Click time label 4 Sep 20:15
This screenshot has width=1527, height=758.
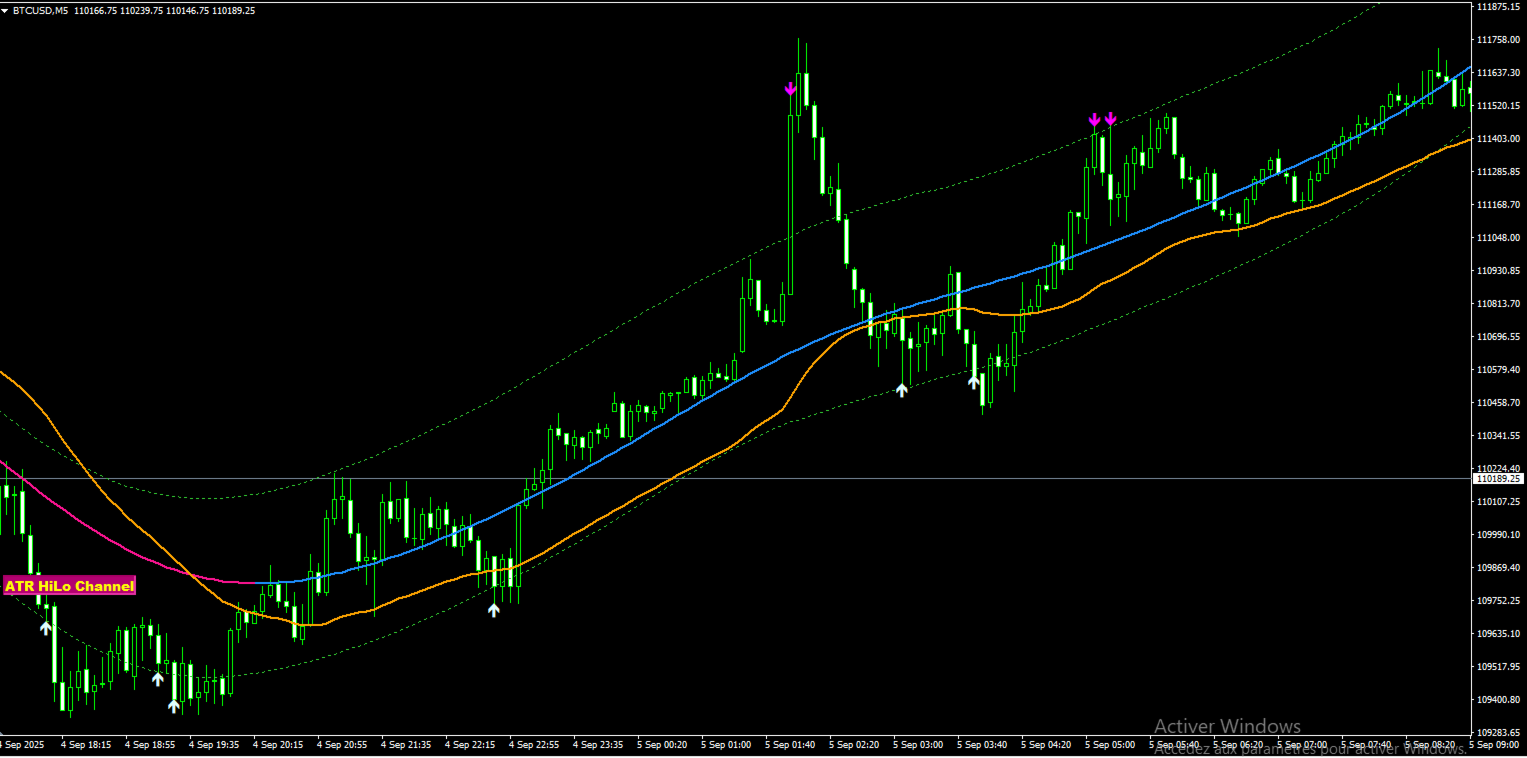coord(278,744)
